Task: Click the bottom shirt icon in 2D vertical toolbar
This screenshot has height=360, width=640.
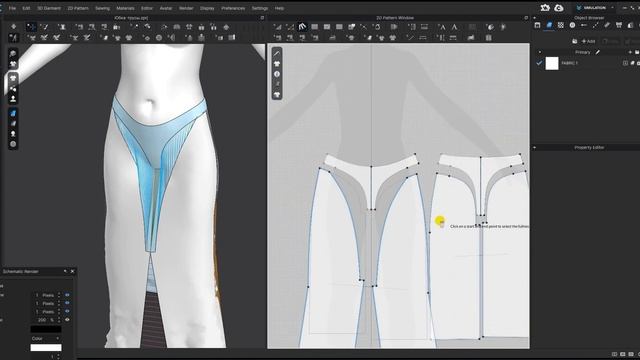Action: click(x=277, y=95)
